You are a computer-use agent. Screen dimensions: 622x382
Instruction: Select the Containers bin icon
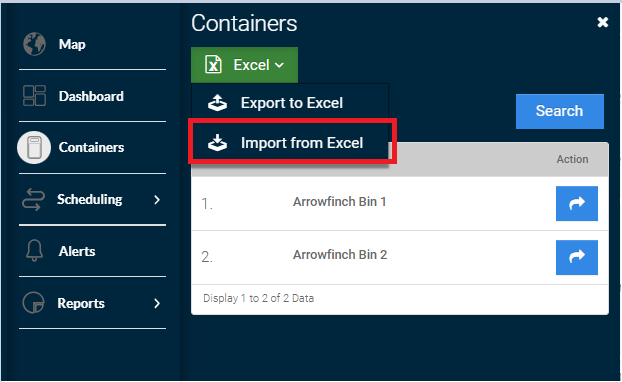34,147
